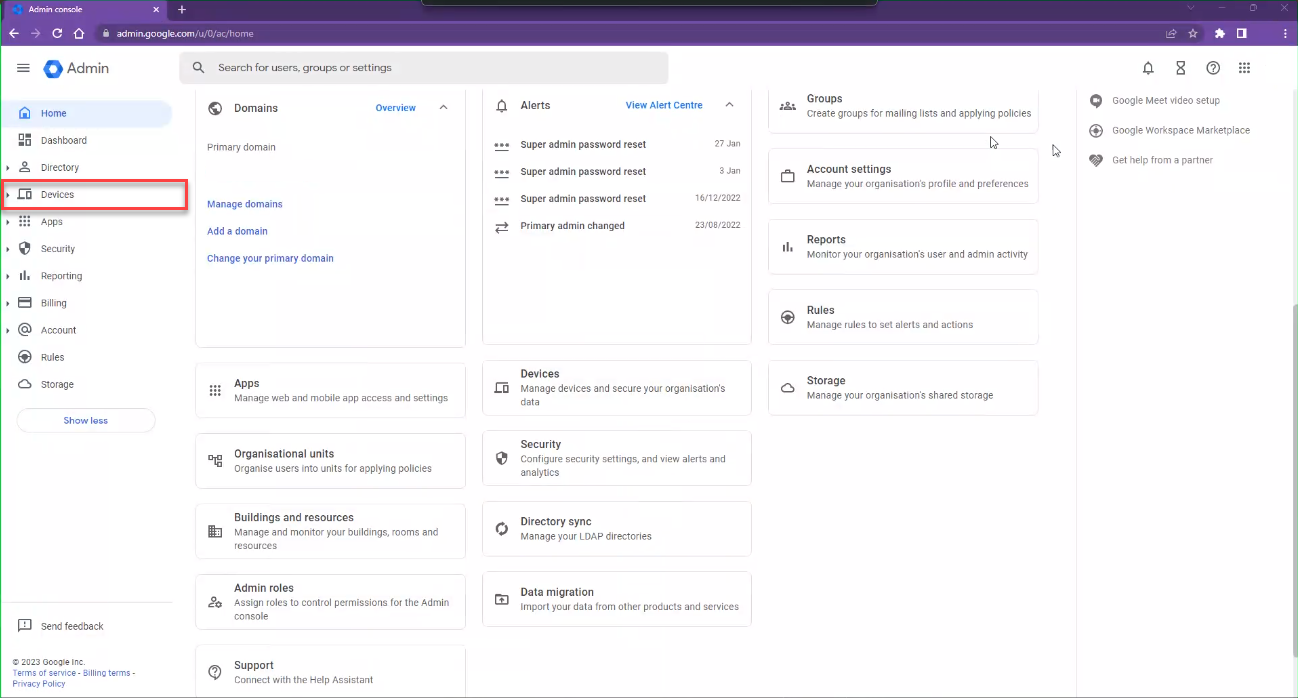The height and width of the screenshot is (698, 1298).
Task: Open the tasks hourglass icon
Action: pos(1180,68)
